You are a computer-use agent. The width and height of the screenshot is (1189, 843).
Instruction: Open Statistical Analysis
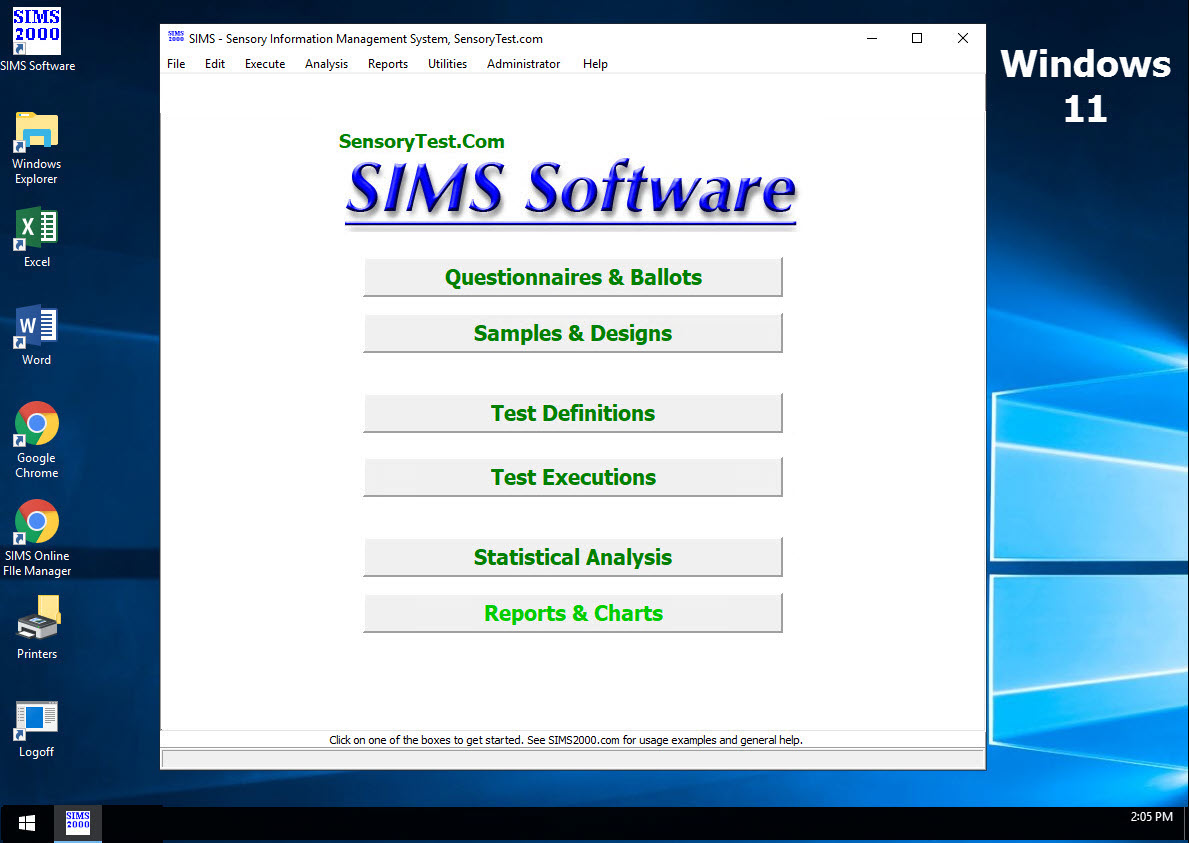click(x=572, y=557)
